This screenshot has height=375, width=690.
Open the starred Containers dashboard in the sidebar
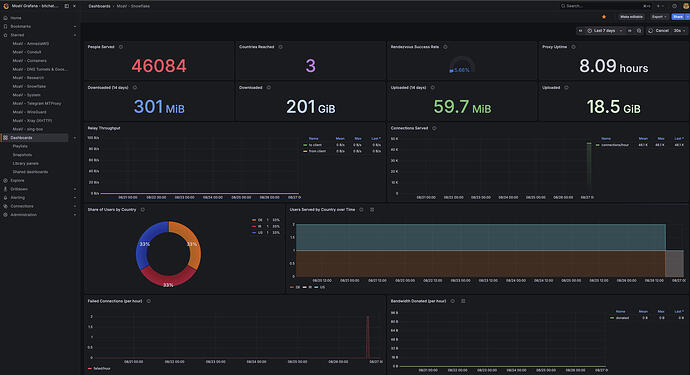[29, 61]
